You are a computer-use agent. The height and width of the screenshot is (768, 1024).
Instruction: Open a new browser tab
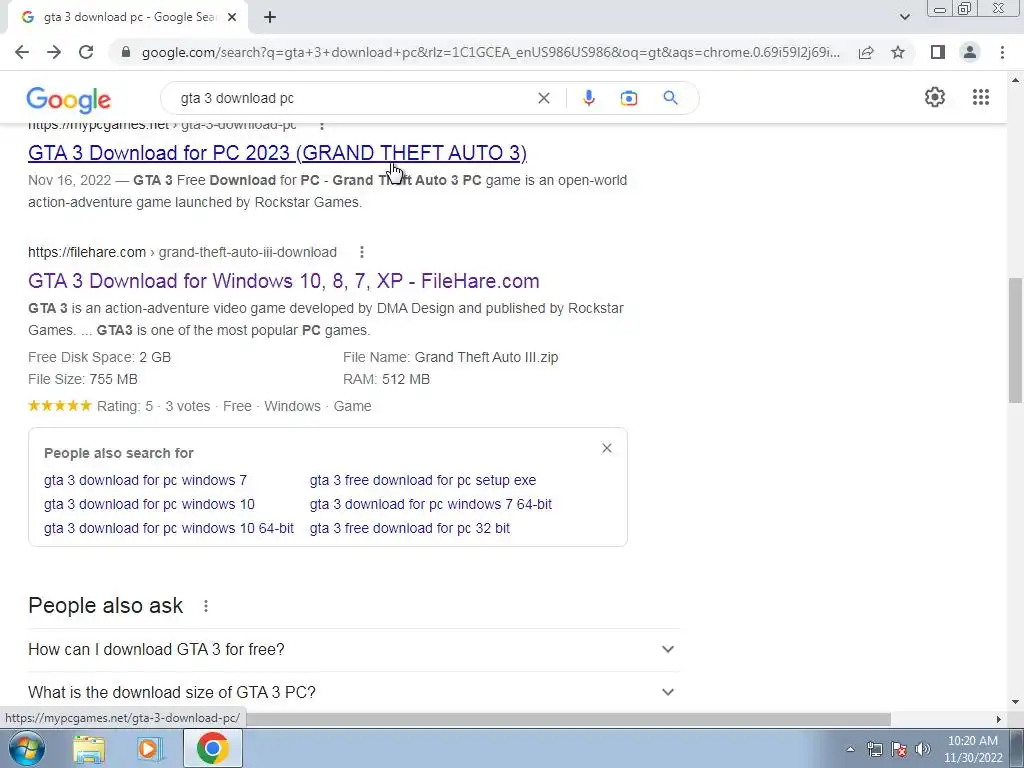[270, 17]
